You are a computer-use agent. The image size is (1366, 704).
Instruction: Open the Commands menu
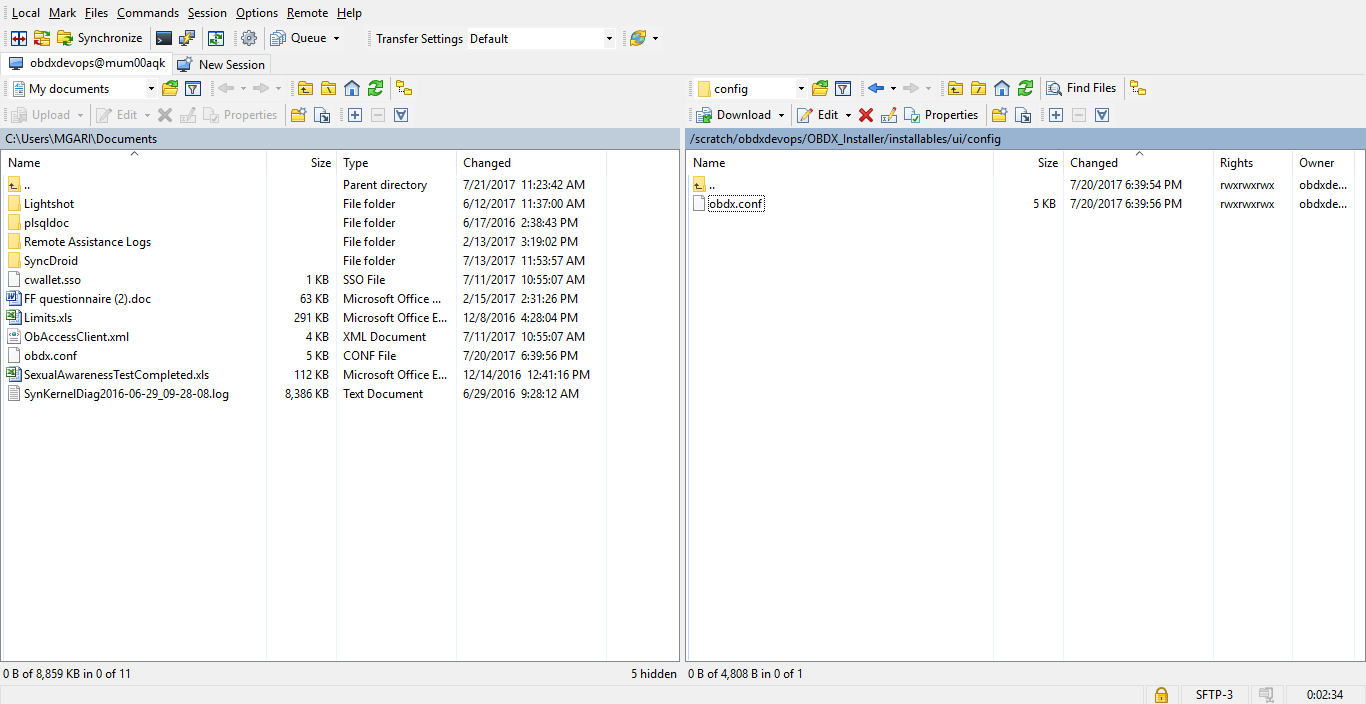tap(147, 13)
